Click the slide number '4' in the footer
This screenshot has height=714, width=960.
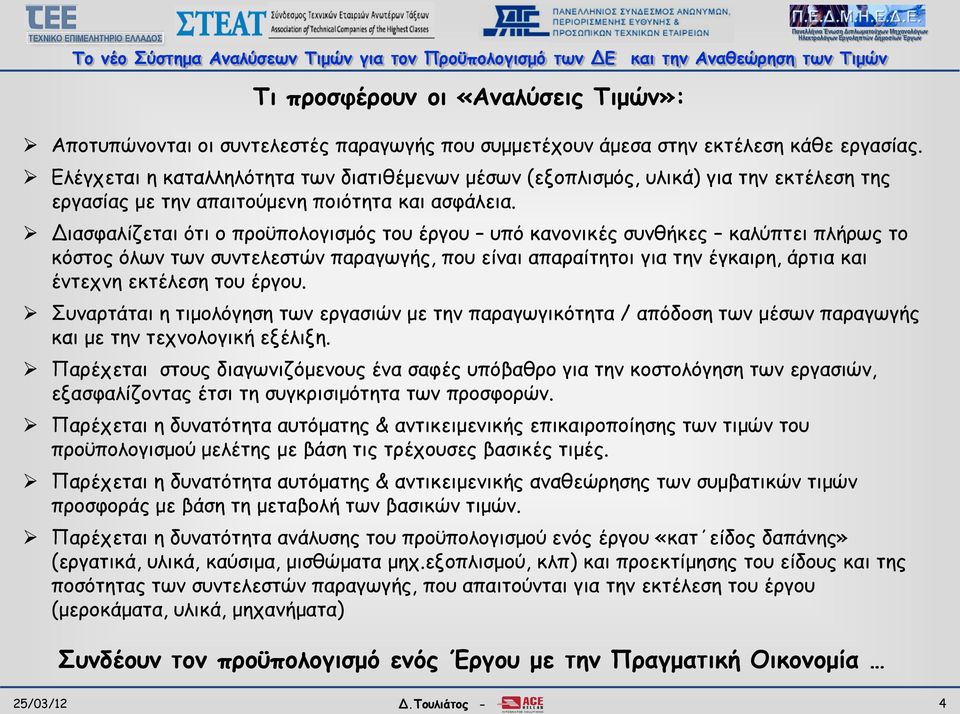942,704
